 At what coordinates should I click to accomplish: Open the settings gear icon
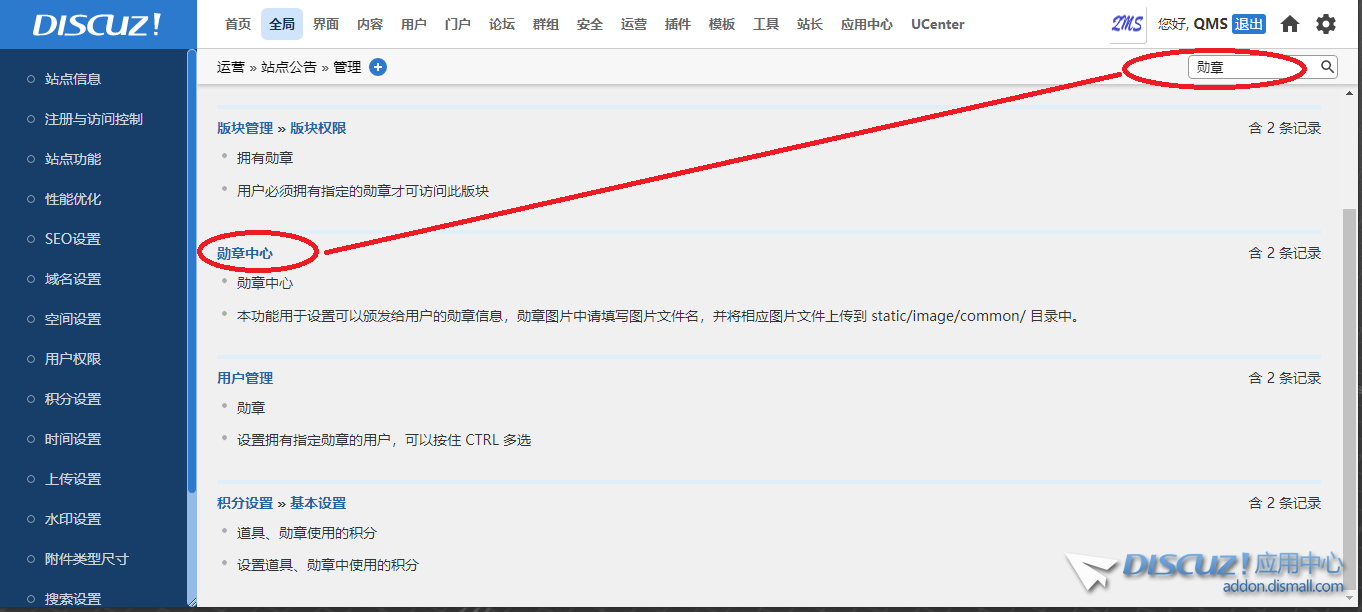(x=1325, y=24)
